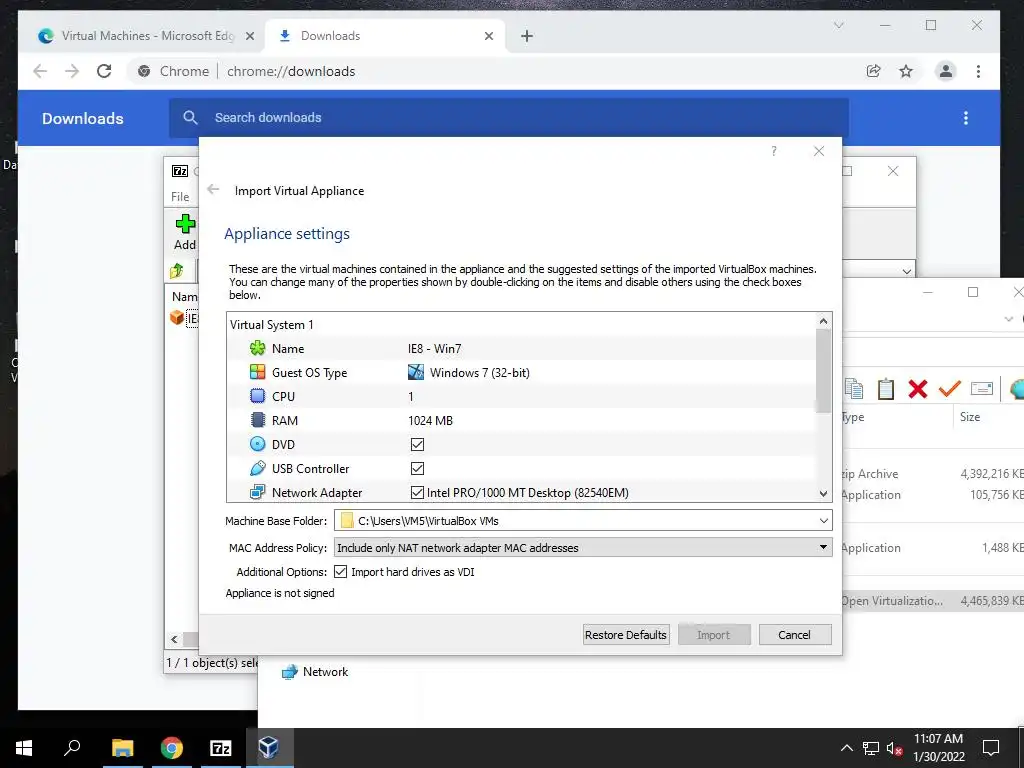Select the Downloads tab
Viewport: 1024px width, 768px height.
pos(385,36)
